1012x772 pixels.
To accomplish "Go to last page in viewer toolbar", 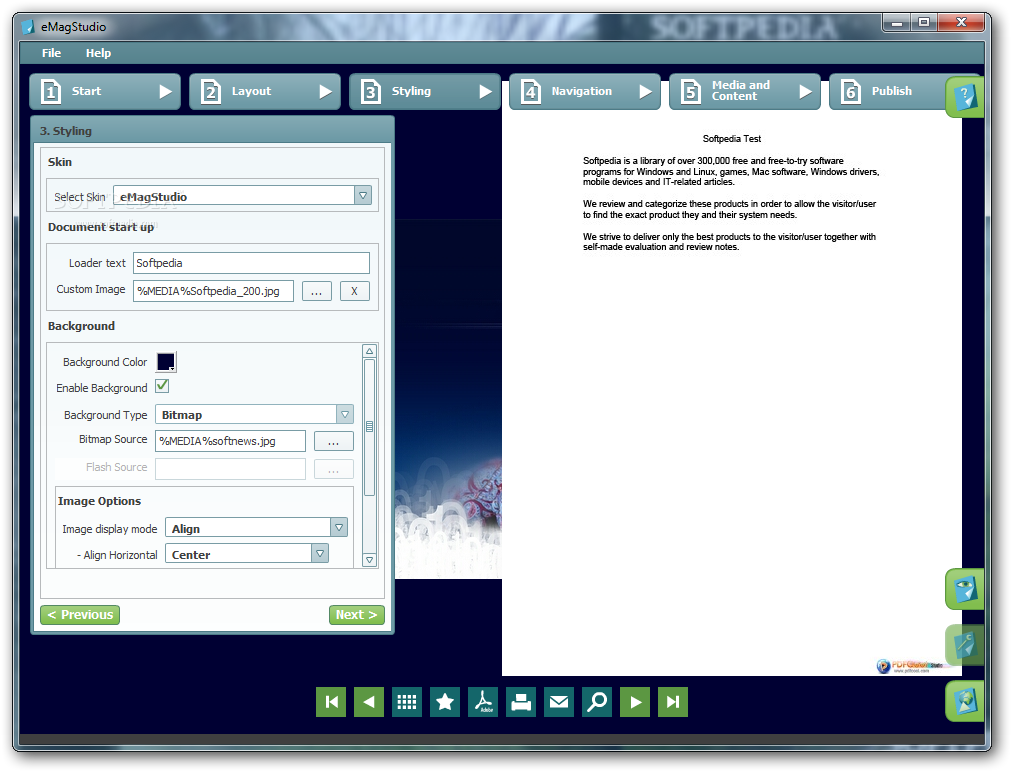I will click(x=673, y=702).
